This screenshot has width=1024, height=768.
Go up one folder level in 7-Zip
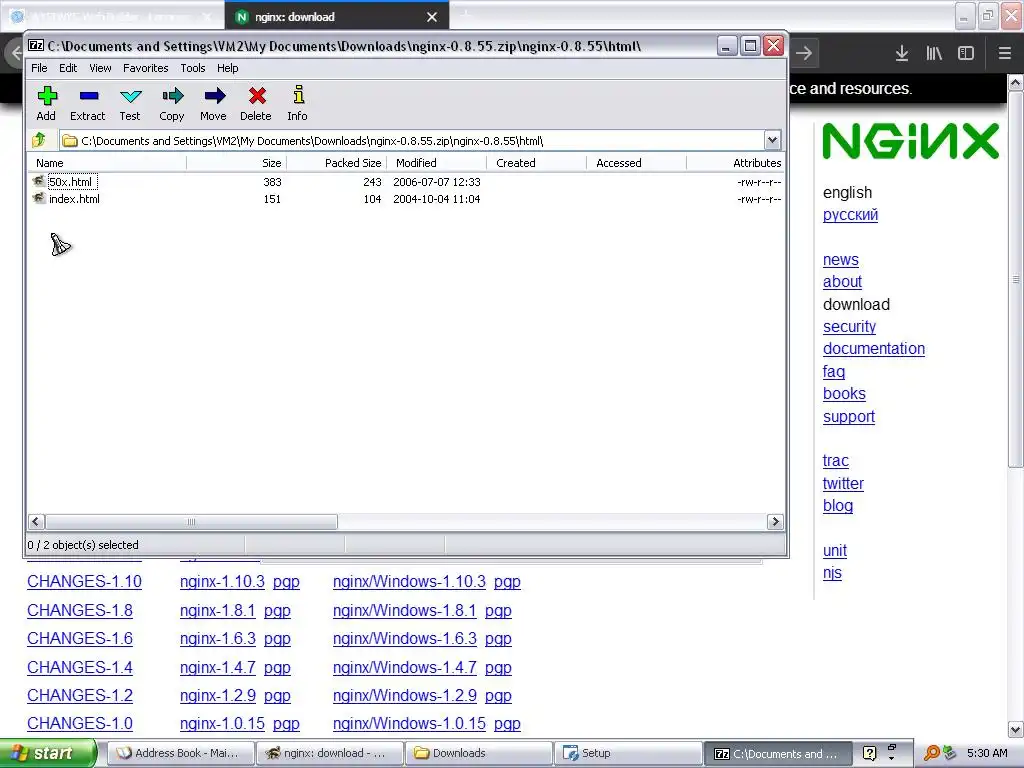(39, 140)
